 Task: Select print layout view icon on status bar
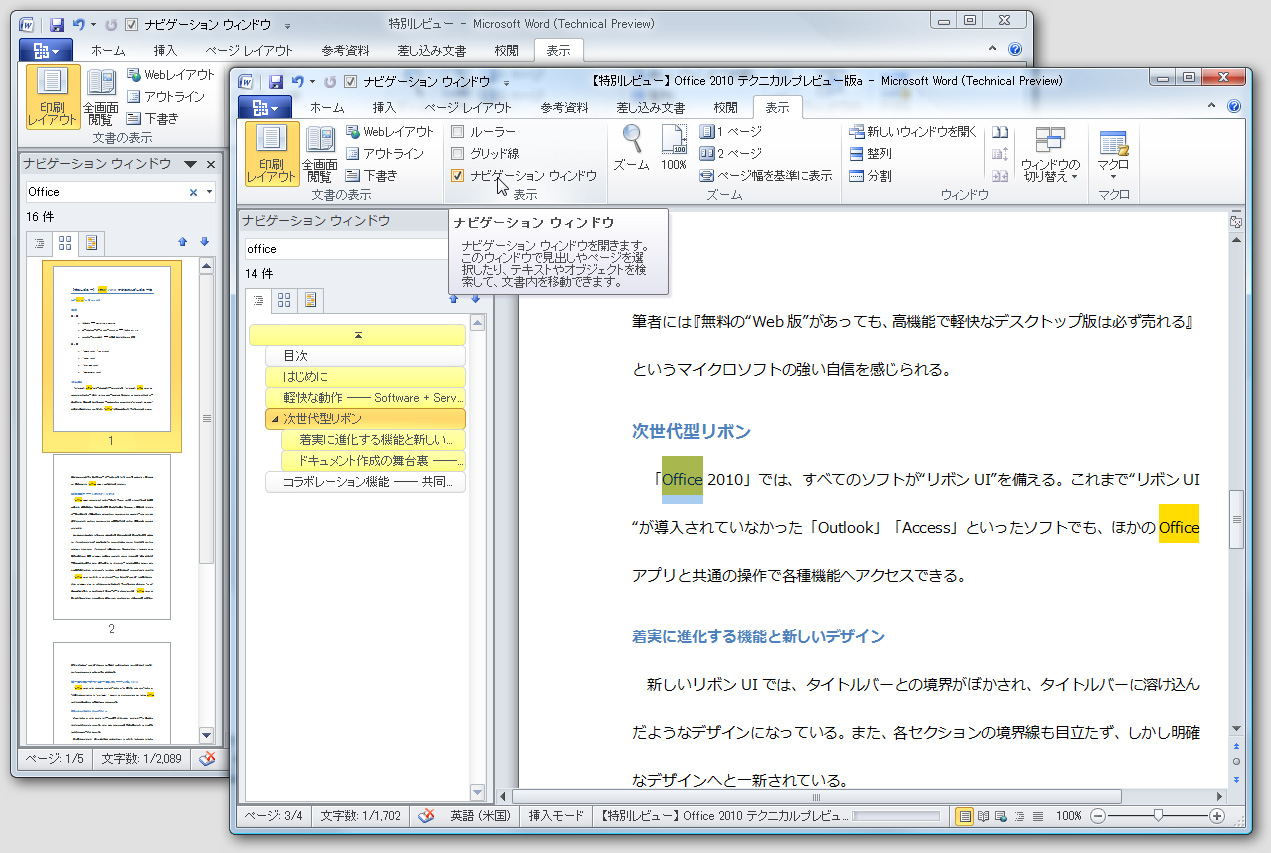pyautogui.click(x=965, y=816)
